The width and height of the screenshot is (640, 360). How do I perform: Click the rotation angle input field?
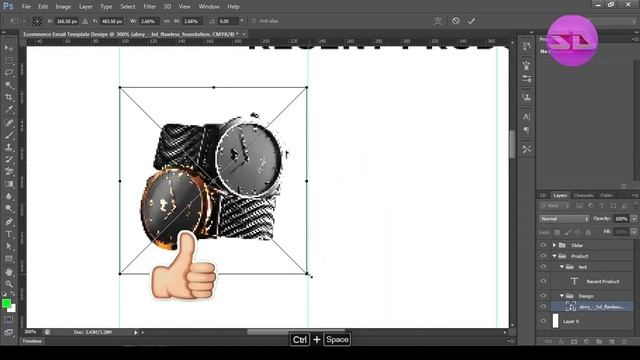pyautogui.click(x=228, y=21)
